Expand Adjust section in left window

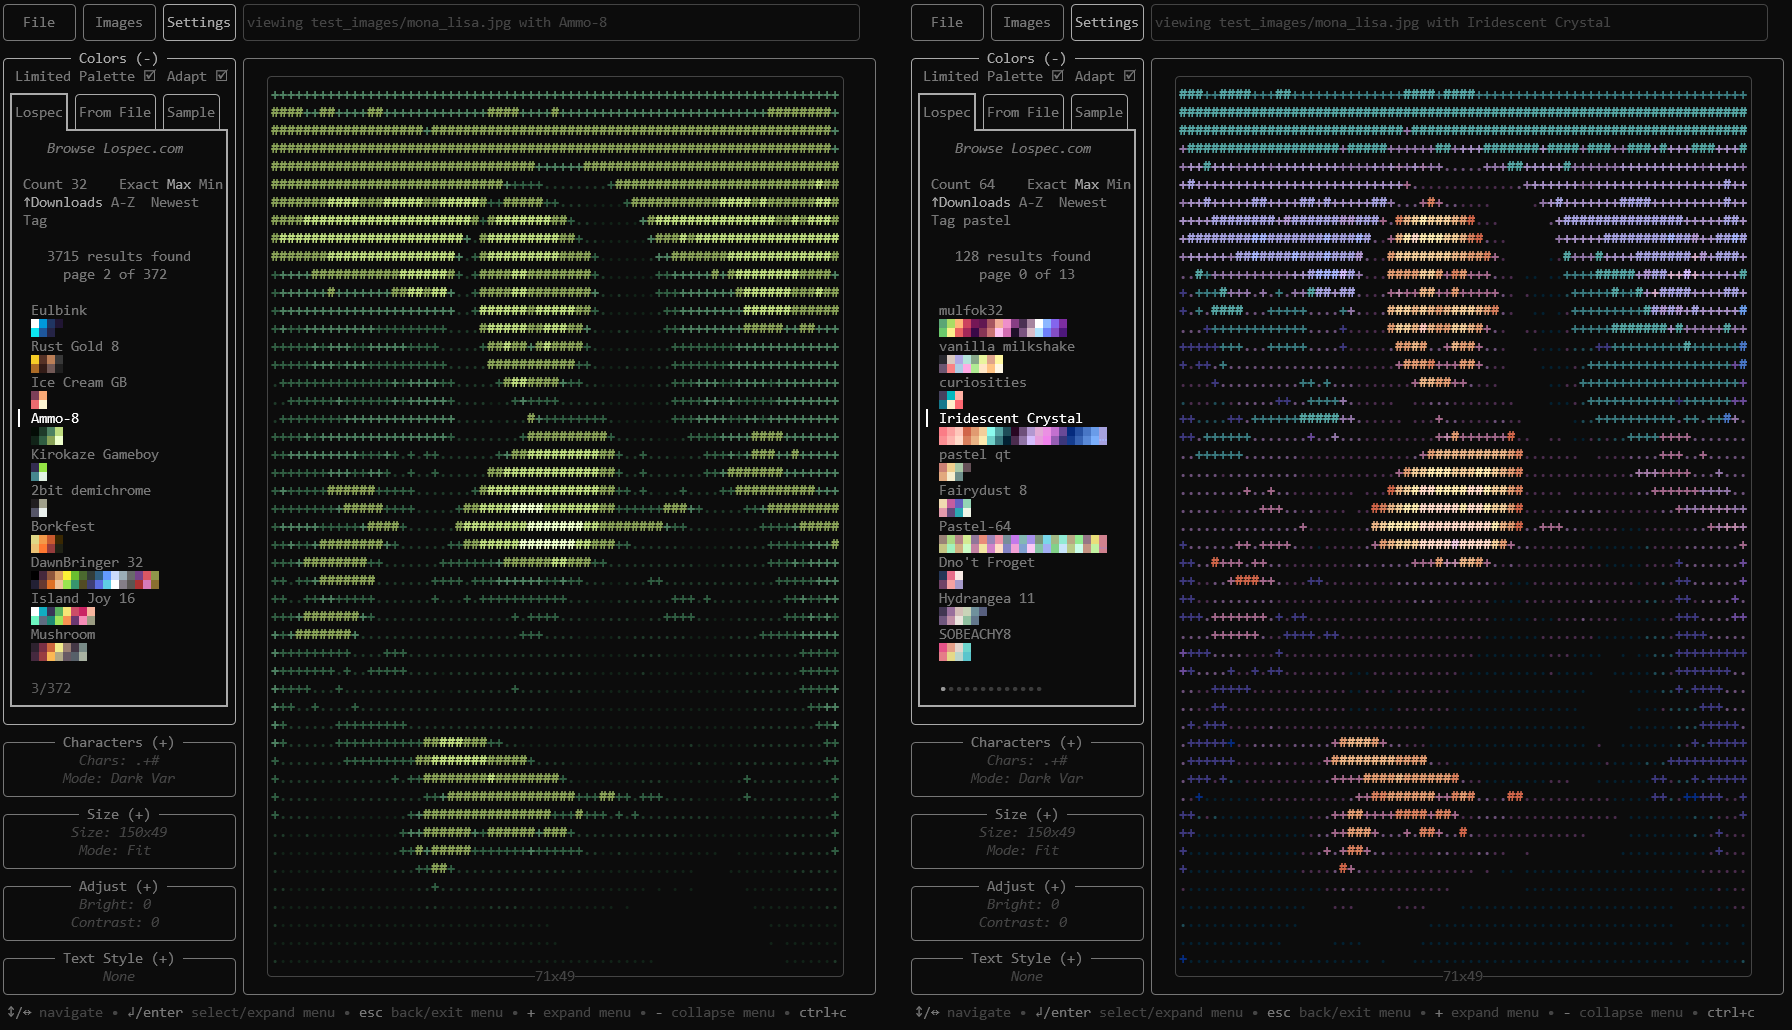[119, 886]
